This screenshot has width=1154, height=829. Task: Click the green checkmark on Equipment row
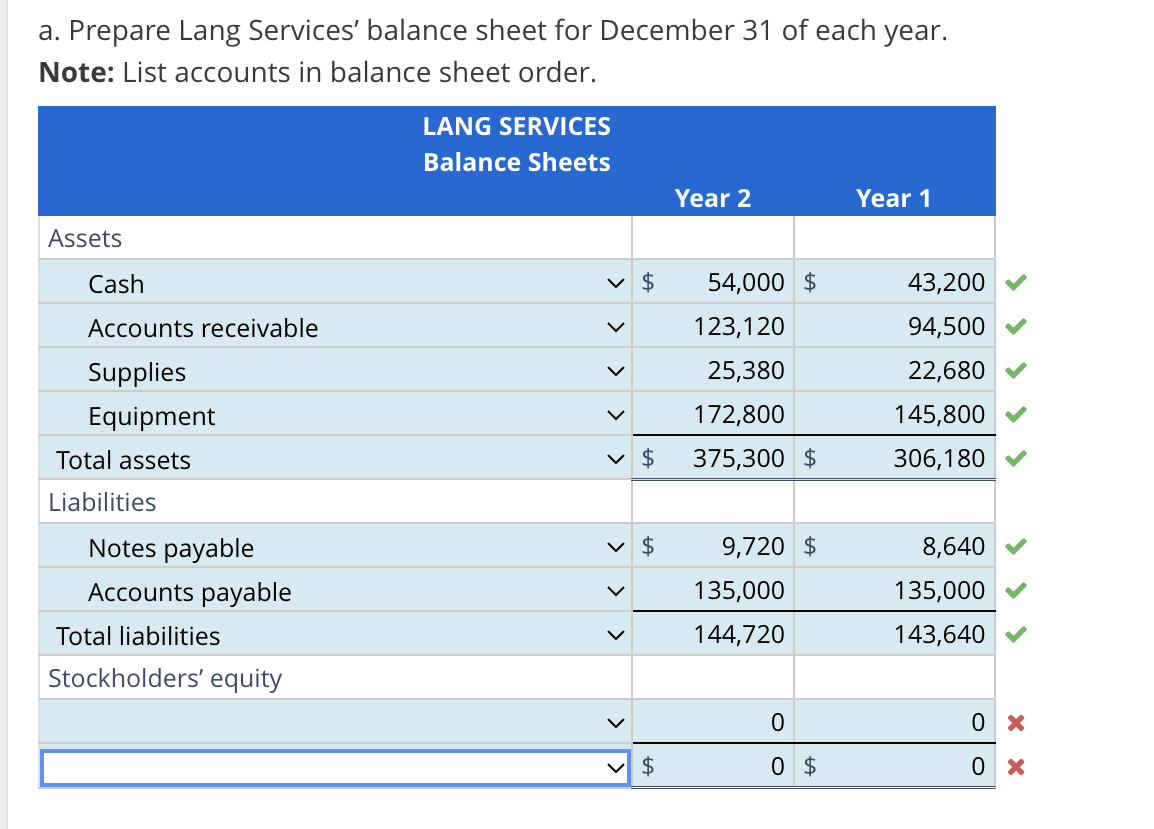[1015, 414]
